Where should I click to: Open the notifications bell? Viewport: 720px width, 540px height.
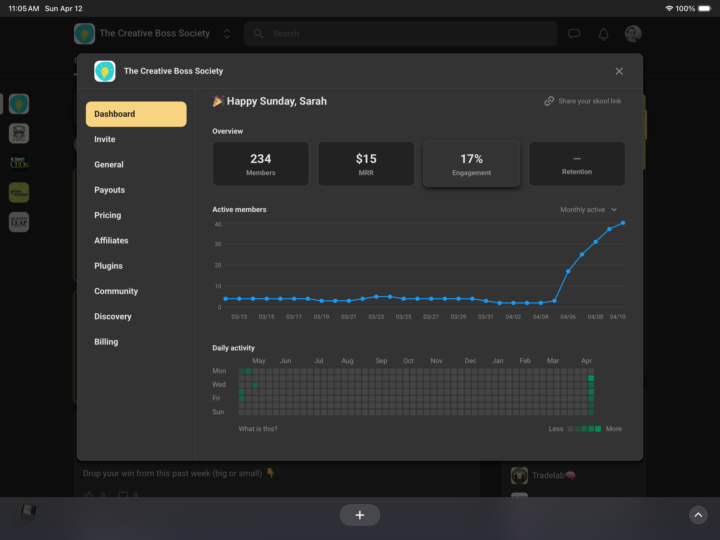point(603,34)
